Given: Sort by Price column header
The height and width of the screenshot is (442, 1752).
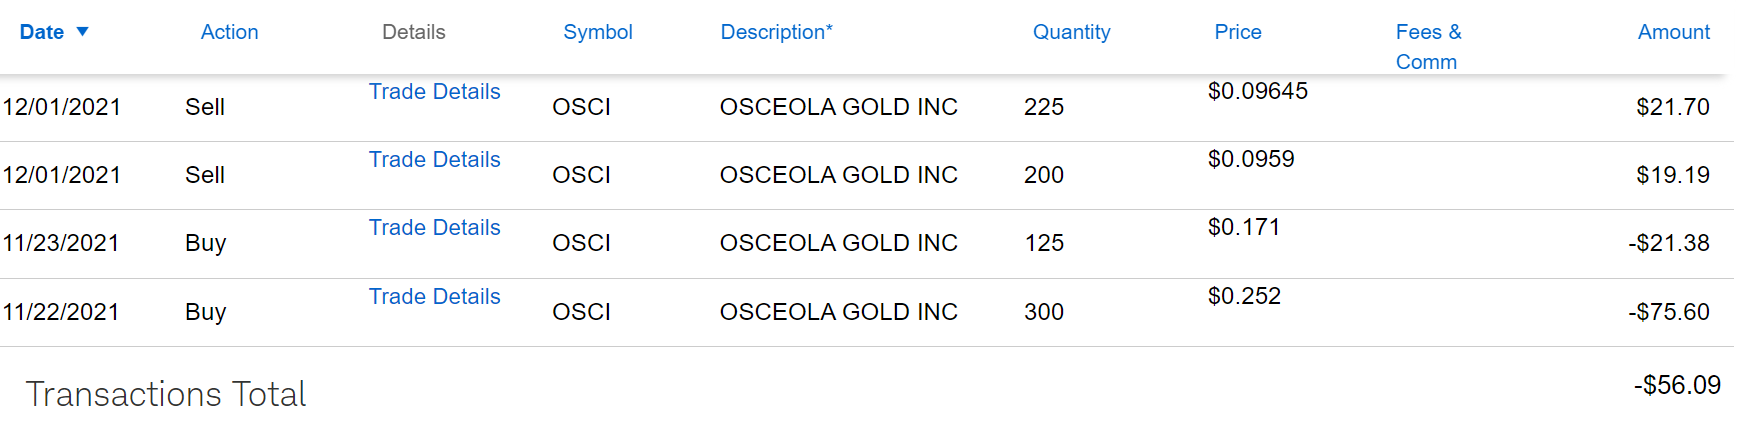Looking at the screenshot, I should 1237,32.
